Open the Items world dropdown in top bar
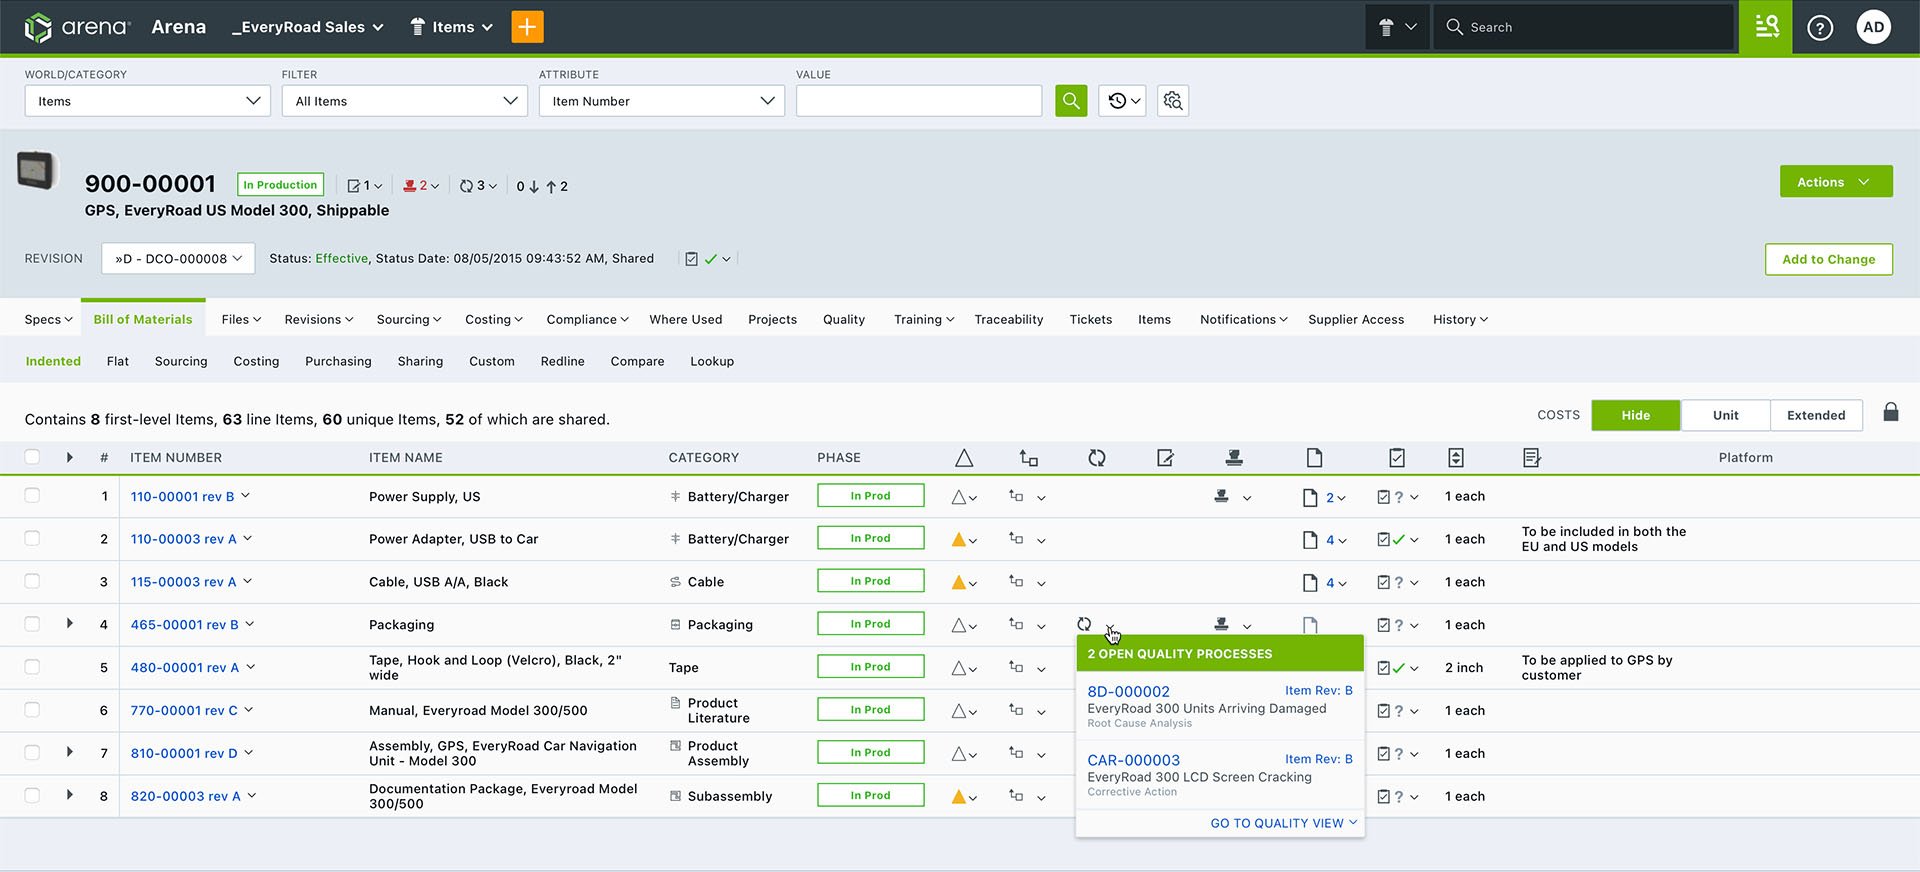Viewport: 1920px width, 872px height. pyautogui.click(x=452, y=27)
